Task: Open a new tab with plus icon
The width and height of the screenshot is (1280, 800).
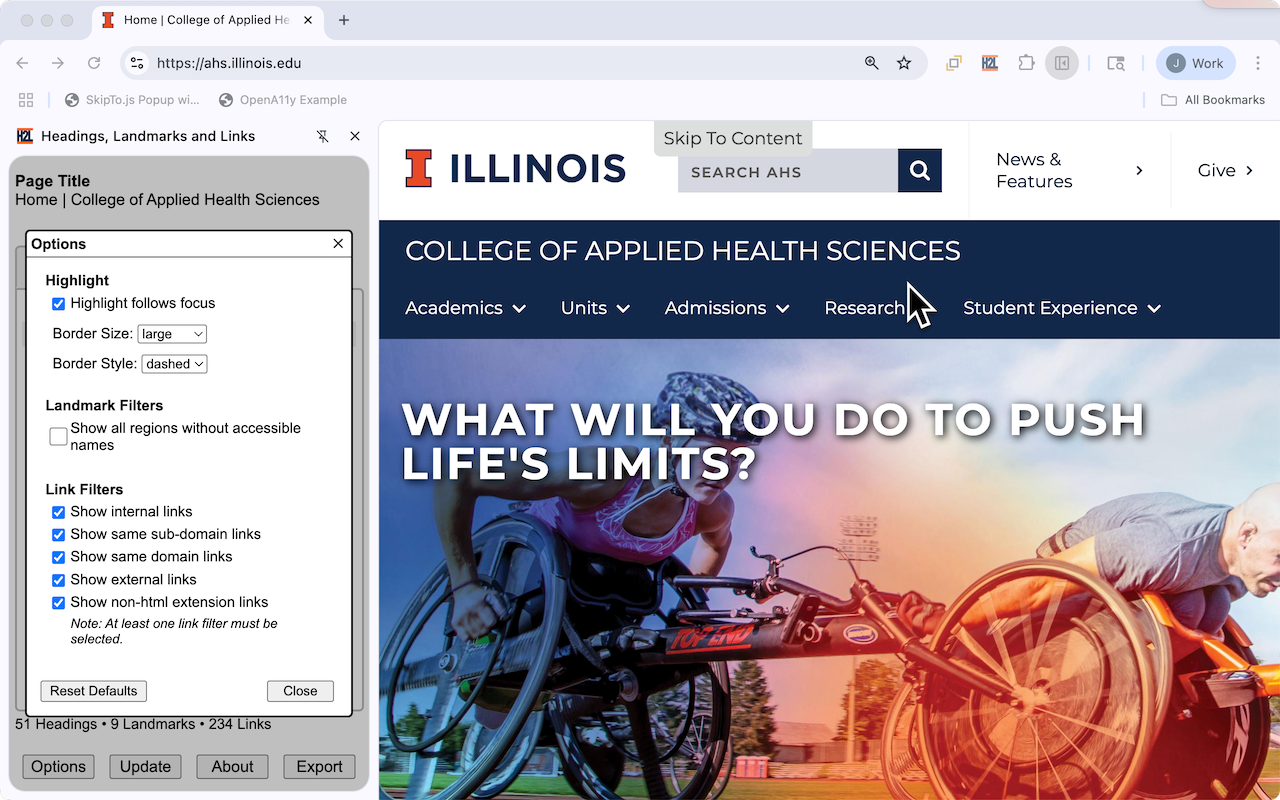Action: click(x=344, y=20)
